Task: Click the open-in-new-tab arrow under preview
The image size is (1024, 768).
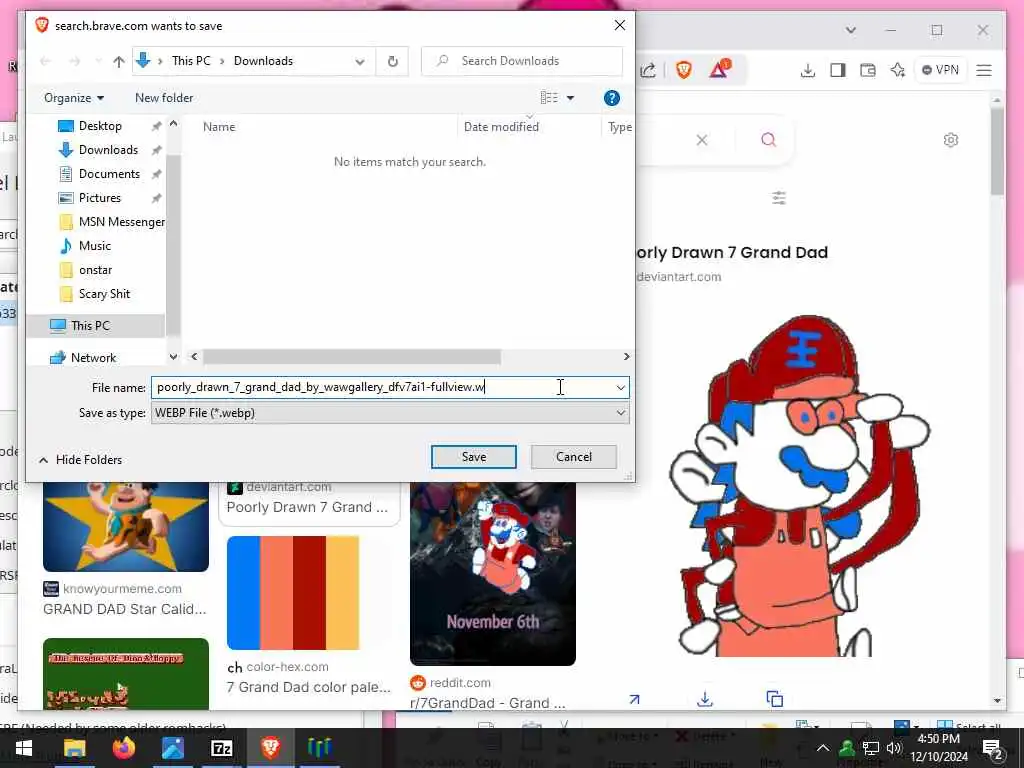Action: [634, 699]
